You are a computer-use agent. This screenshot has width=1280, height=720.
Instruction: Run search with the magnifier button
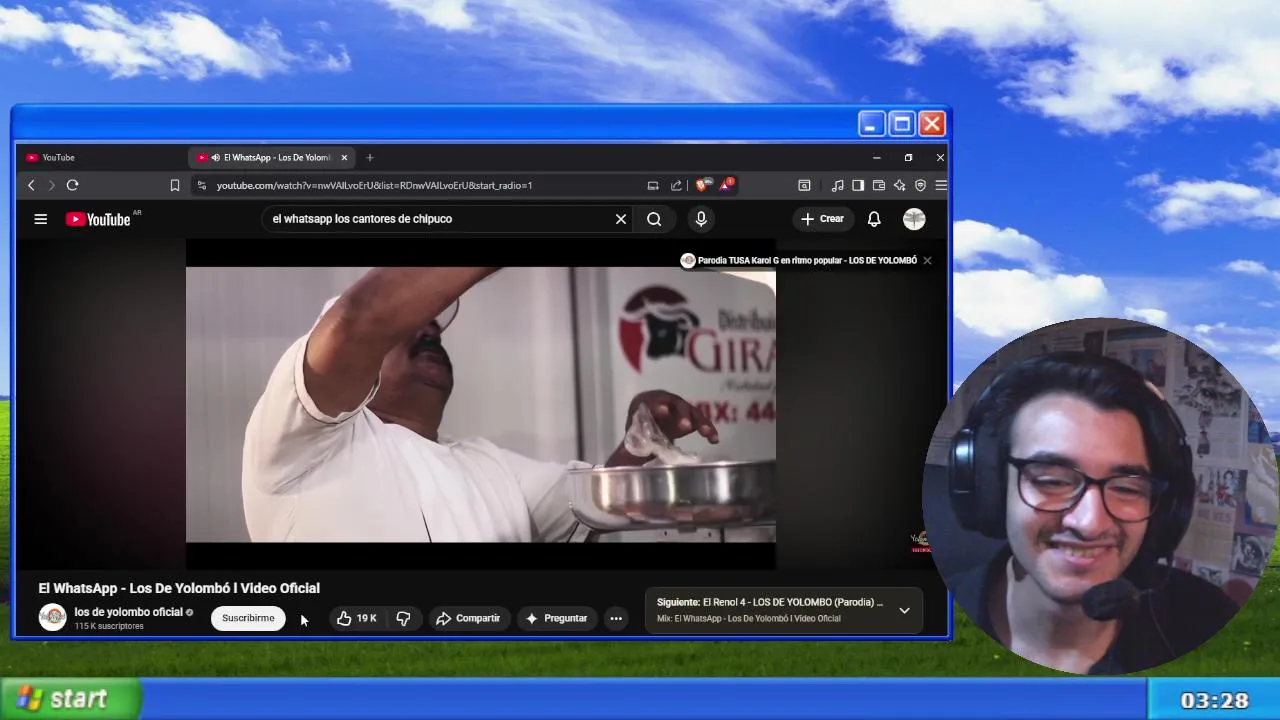click(654, 219)
